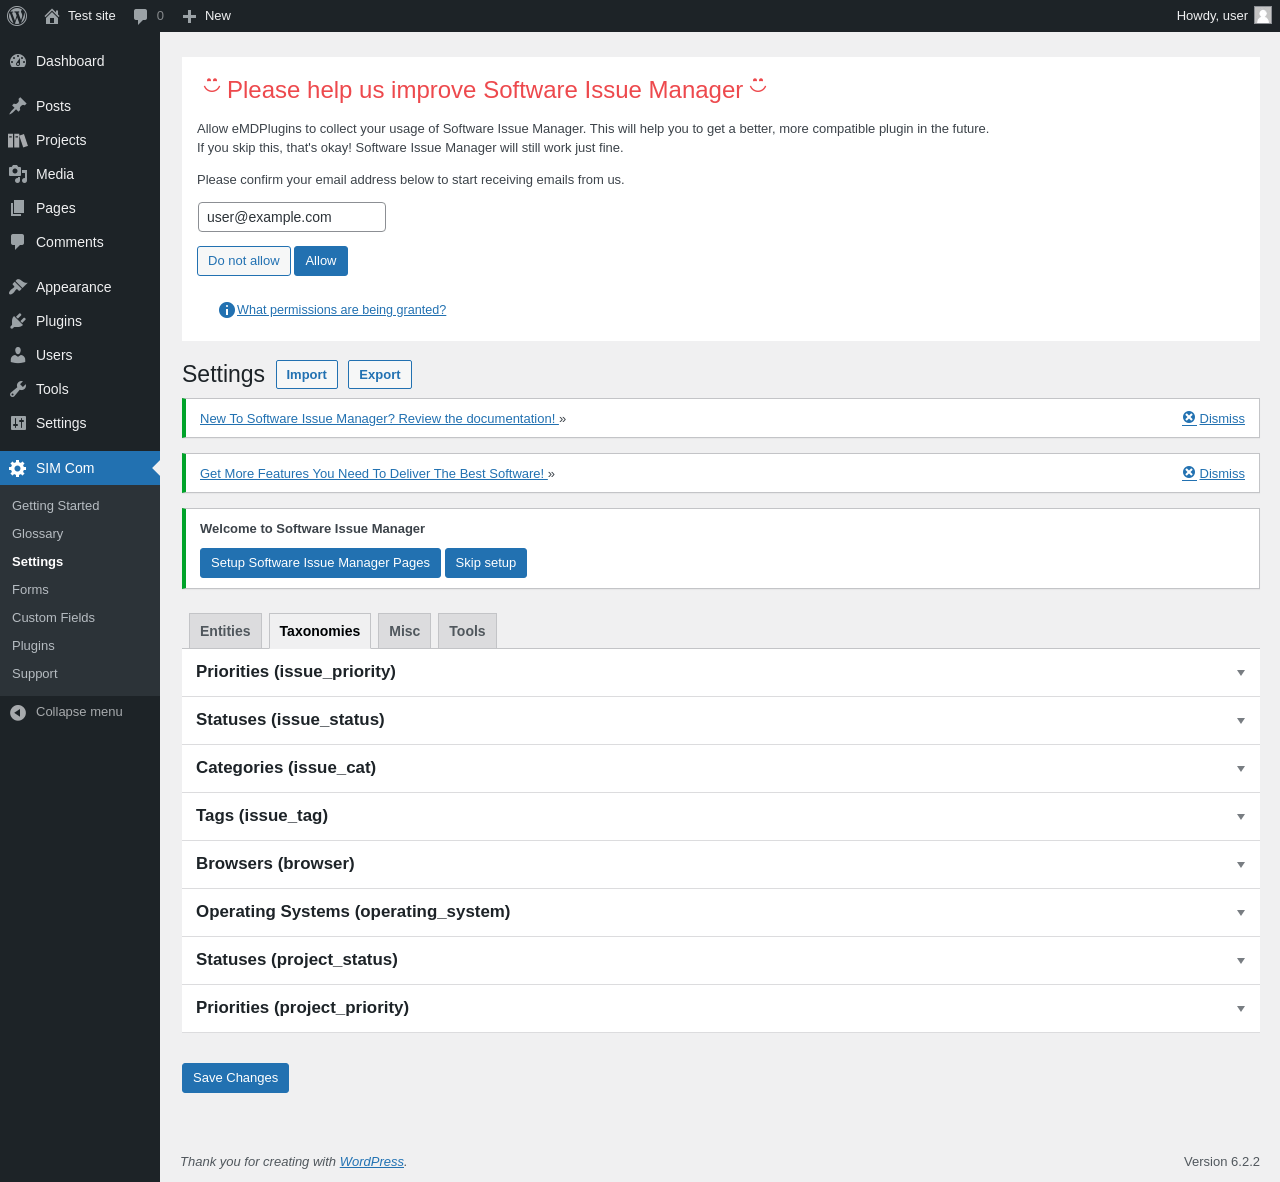Click the Settings submenu item under SIM Com

click(x=37, y=562)
